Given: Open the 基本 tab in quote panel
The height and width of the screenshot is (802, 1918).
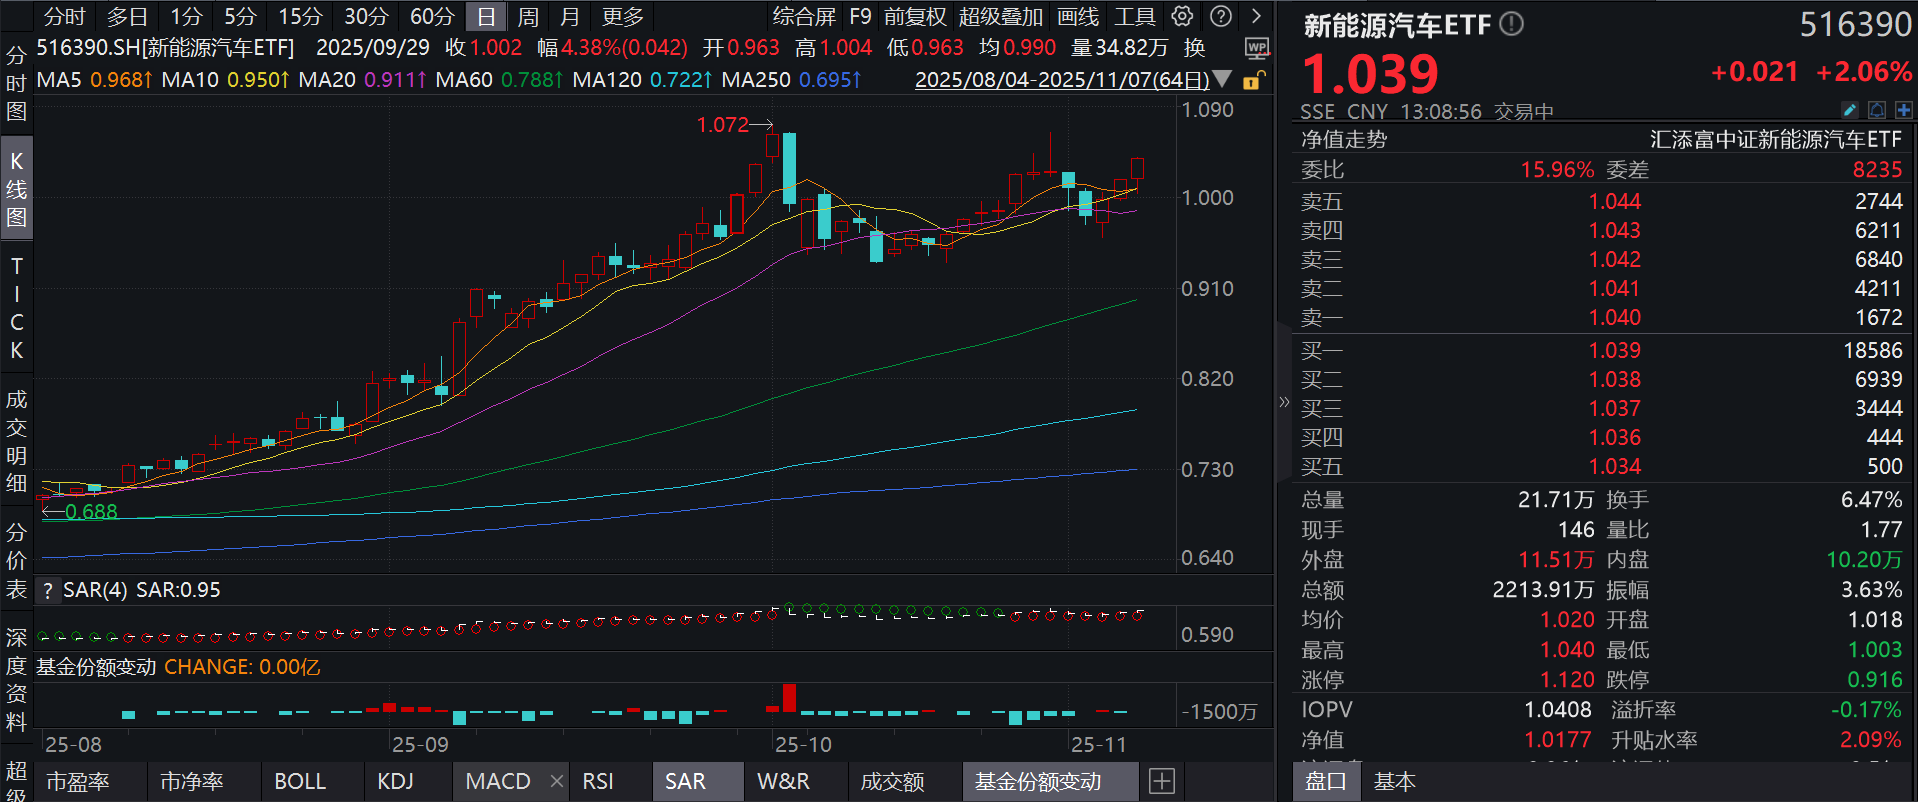Looking at the screenshot, I should tap(1394, 781).
